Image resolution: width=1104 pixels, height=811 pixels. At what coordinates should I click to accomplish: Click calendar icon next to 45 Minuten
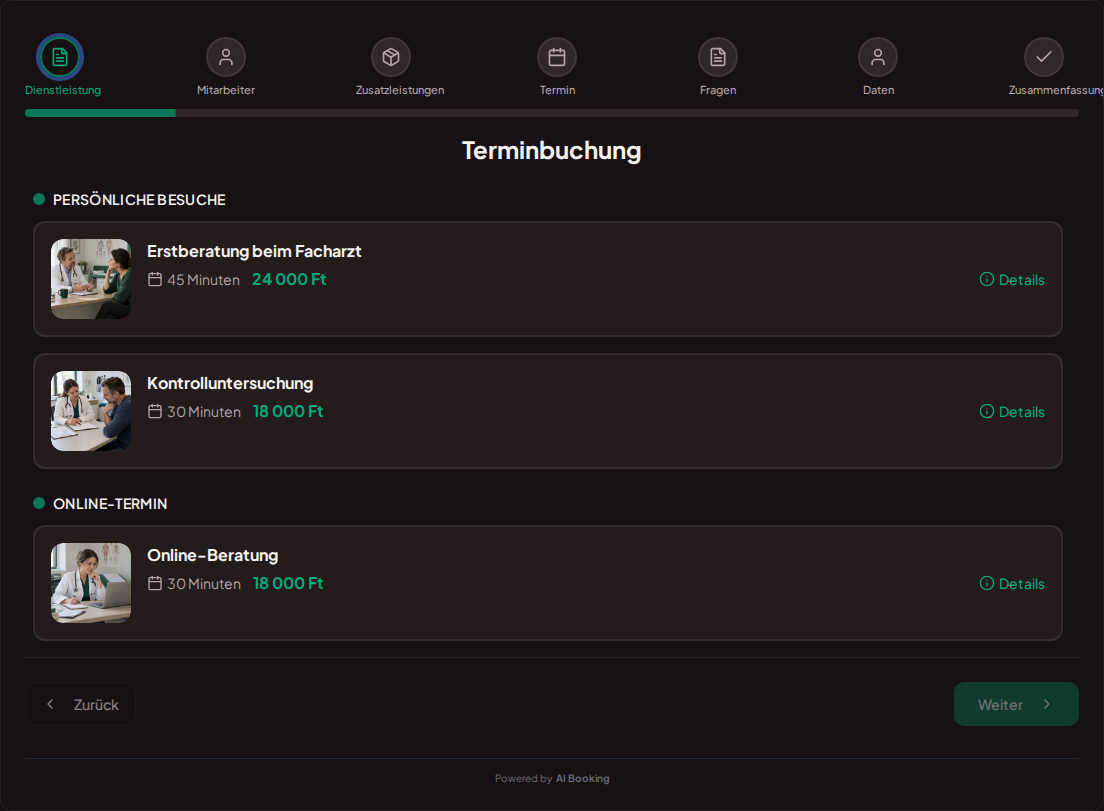click(x=155, y=279)
